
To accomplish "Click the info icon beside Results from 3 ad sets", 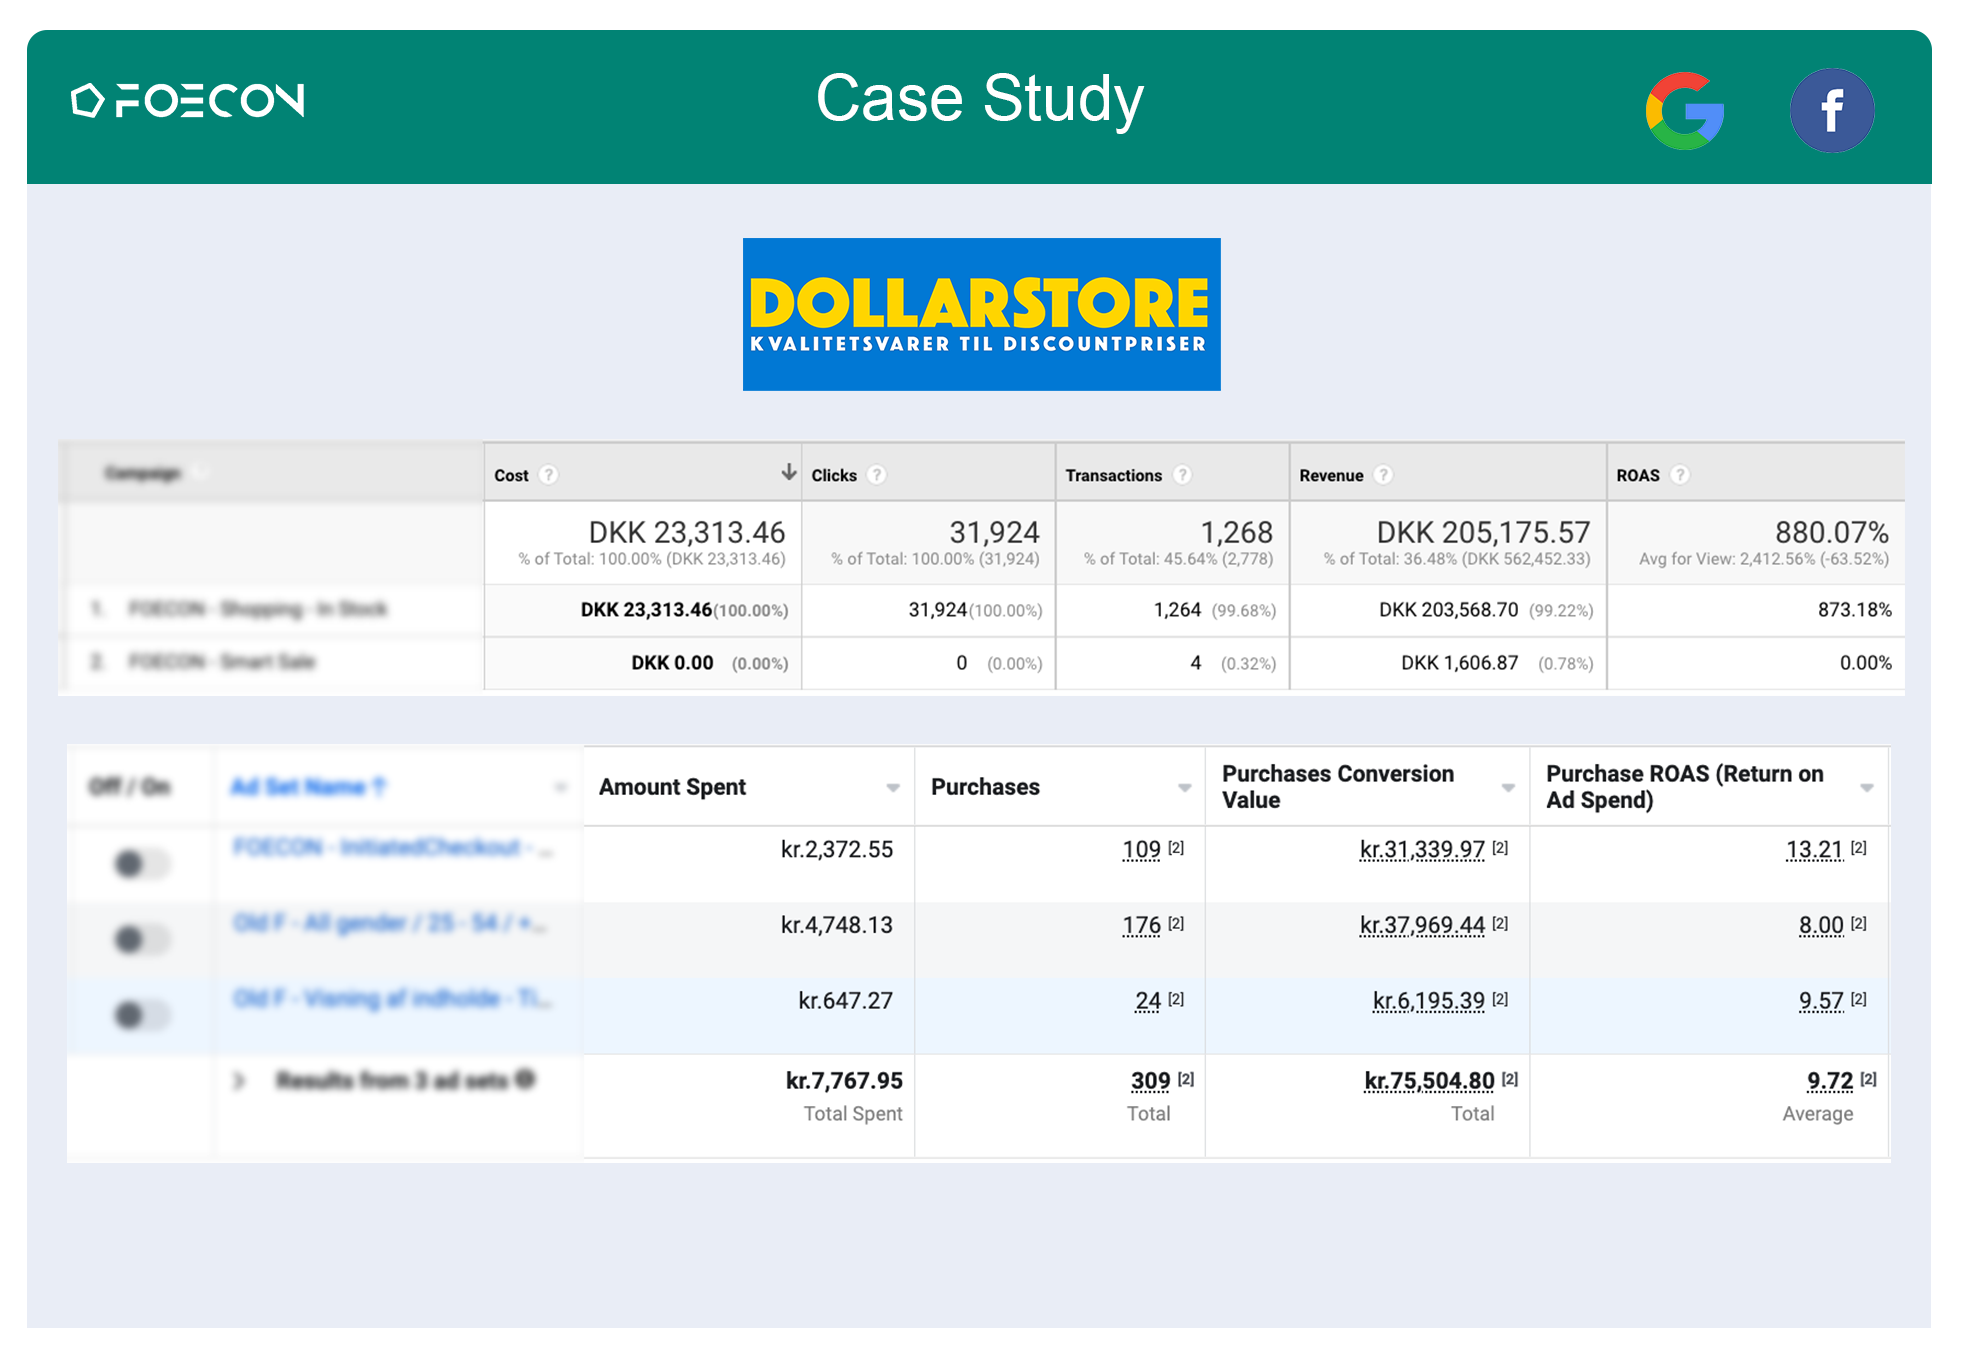I will pyautogui.click(x=526, y=1079).
